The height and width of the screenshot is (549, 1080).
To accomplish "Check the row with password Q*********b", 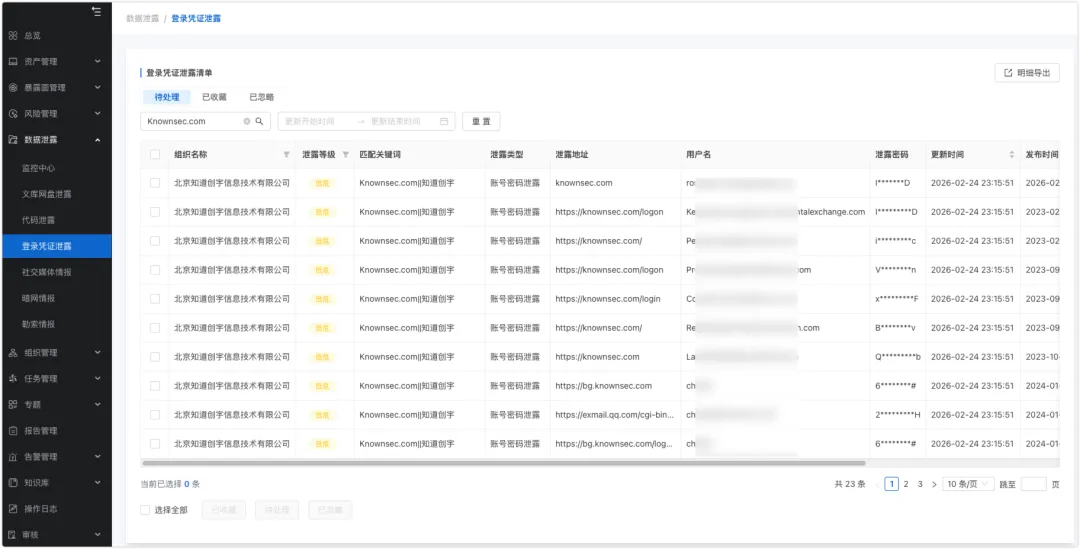I will coord(155,357).
